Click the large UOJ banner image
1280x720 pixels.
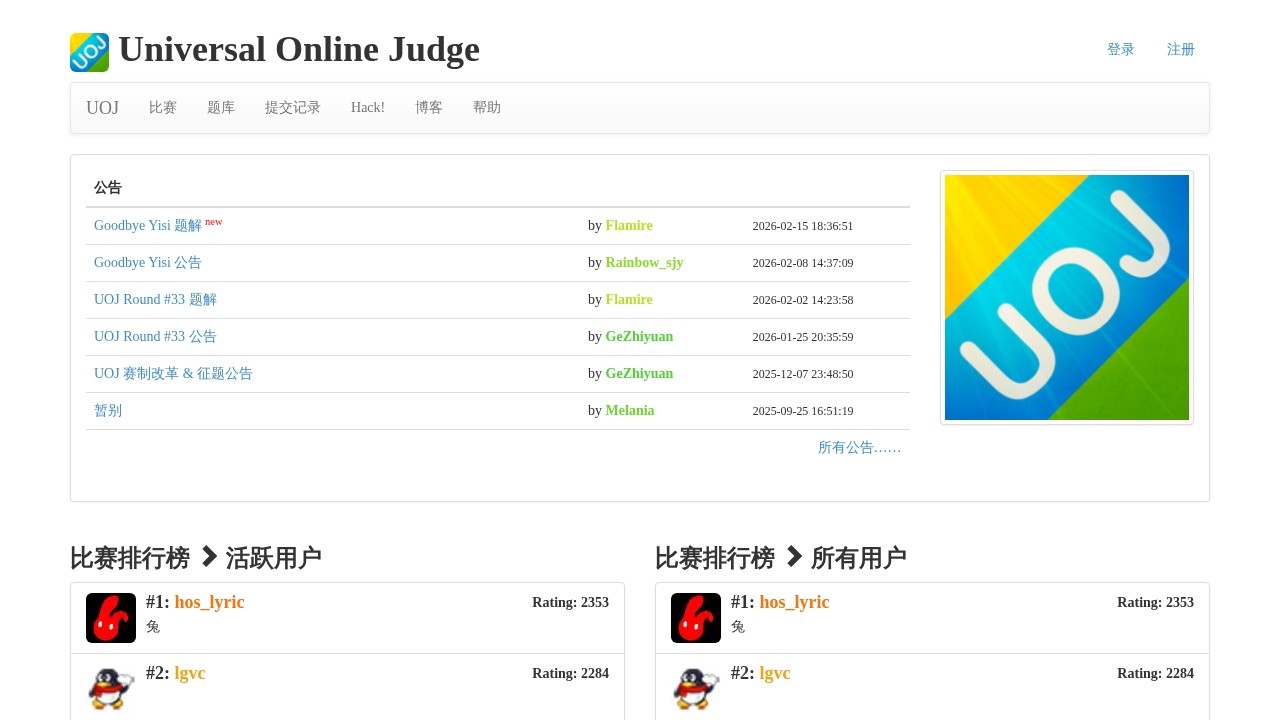[1066, 297]
